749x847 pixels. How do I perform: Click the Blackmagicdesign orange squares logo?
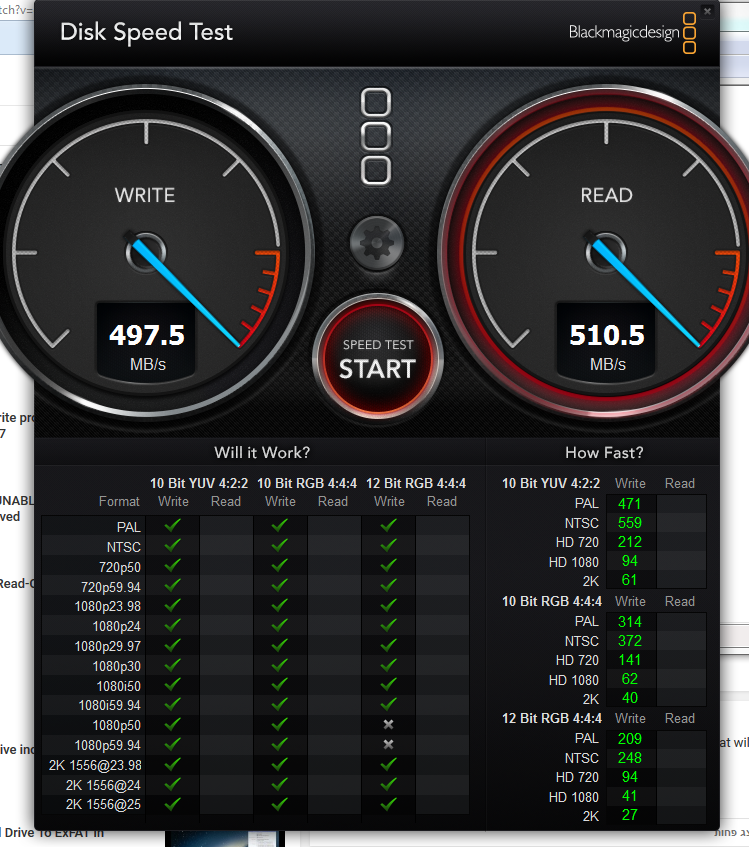point(689,33)
